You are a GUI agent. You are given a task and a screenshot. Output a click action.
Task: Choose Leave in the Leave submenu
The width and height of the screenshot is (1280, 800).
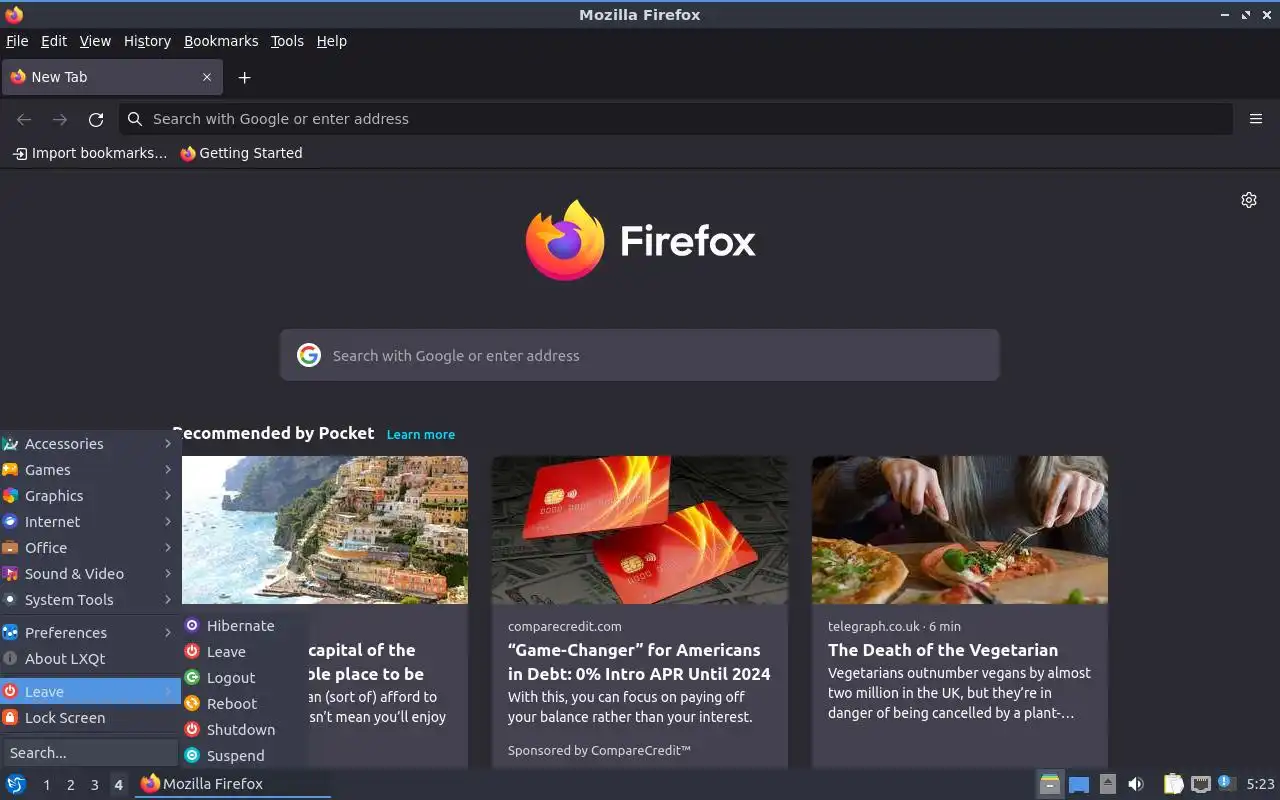[x=244, y=652]
